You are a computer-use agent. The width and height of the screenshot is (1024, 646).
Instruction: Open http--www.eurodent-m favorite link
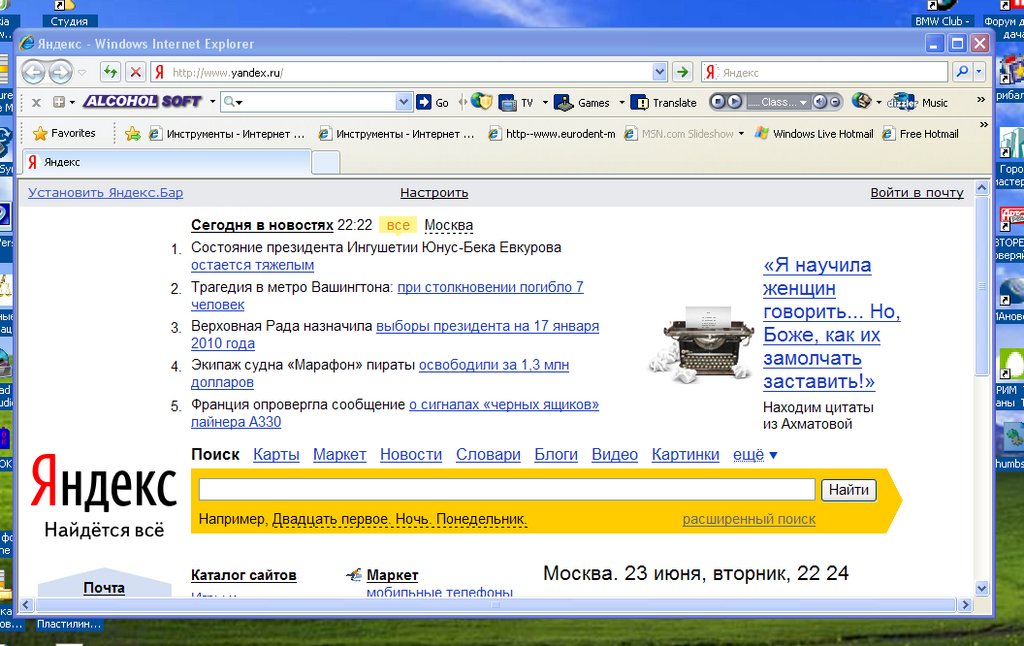tap(552, 134)
